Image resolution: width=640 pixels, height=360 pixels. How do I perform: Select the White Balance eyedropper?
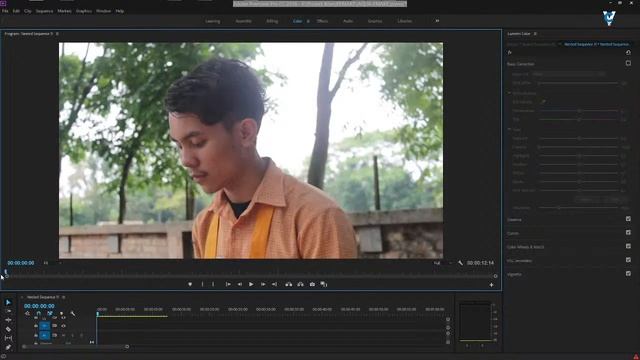point(543,102)
